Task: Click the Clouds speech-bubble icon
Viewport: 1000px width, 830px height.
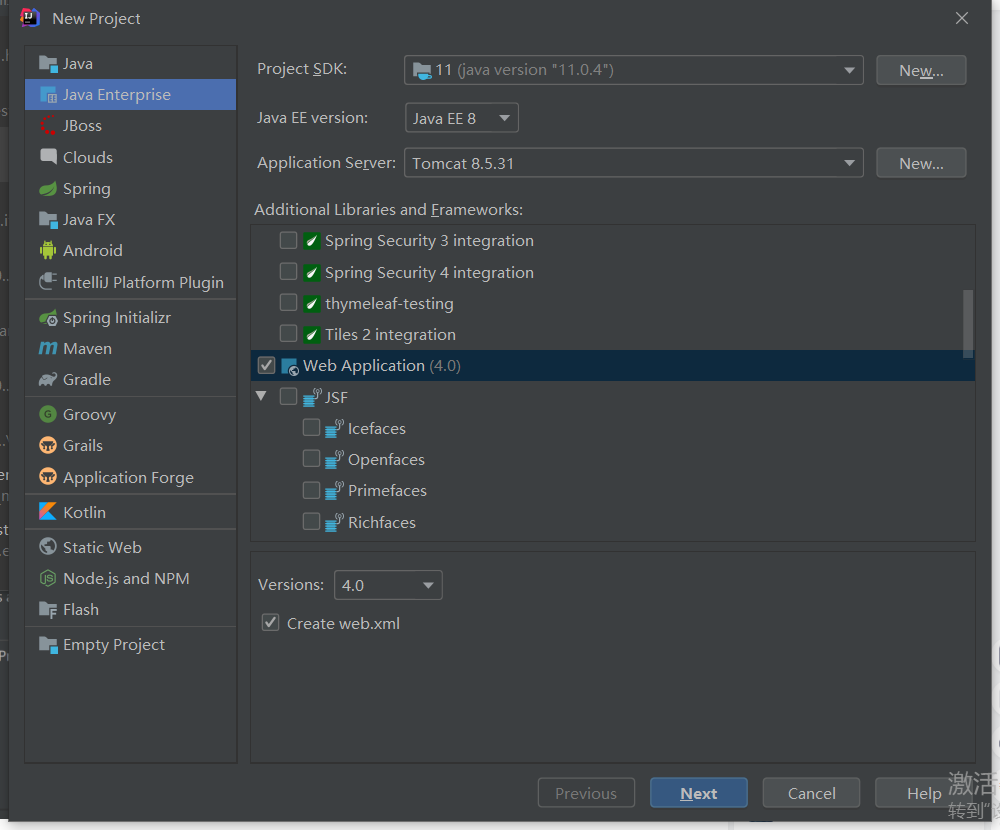Action: coord(48,157)
